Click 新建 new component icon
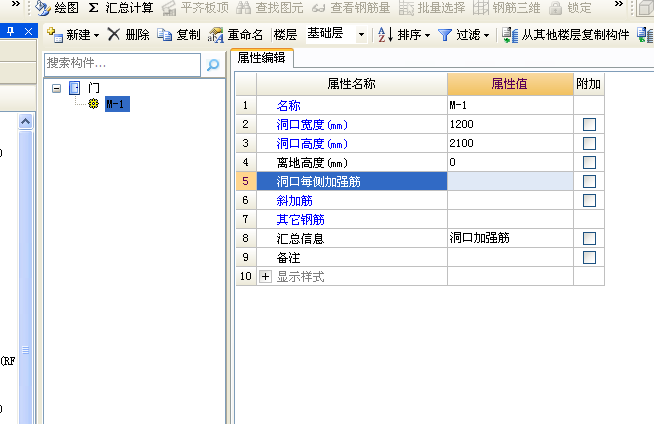The height and width of the screenshot is (424, 654). (55, 35)
